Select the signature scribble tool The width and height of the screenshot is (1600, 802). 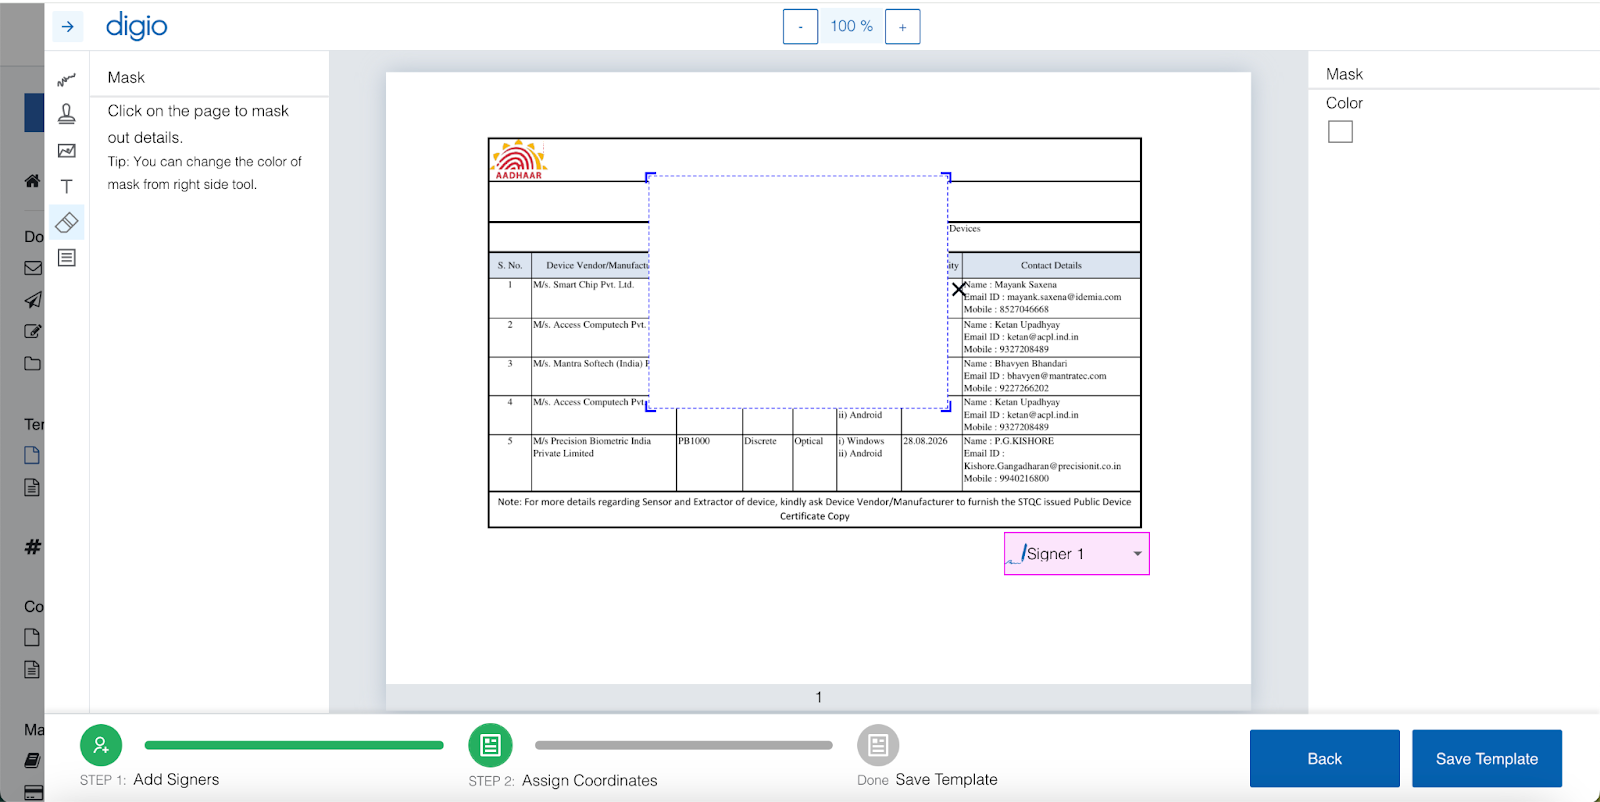(x=67, y=79)
